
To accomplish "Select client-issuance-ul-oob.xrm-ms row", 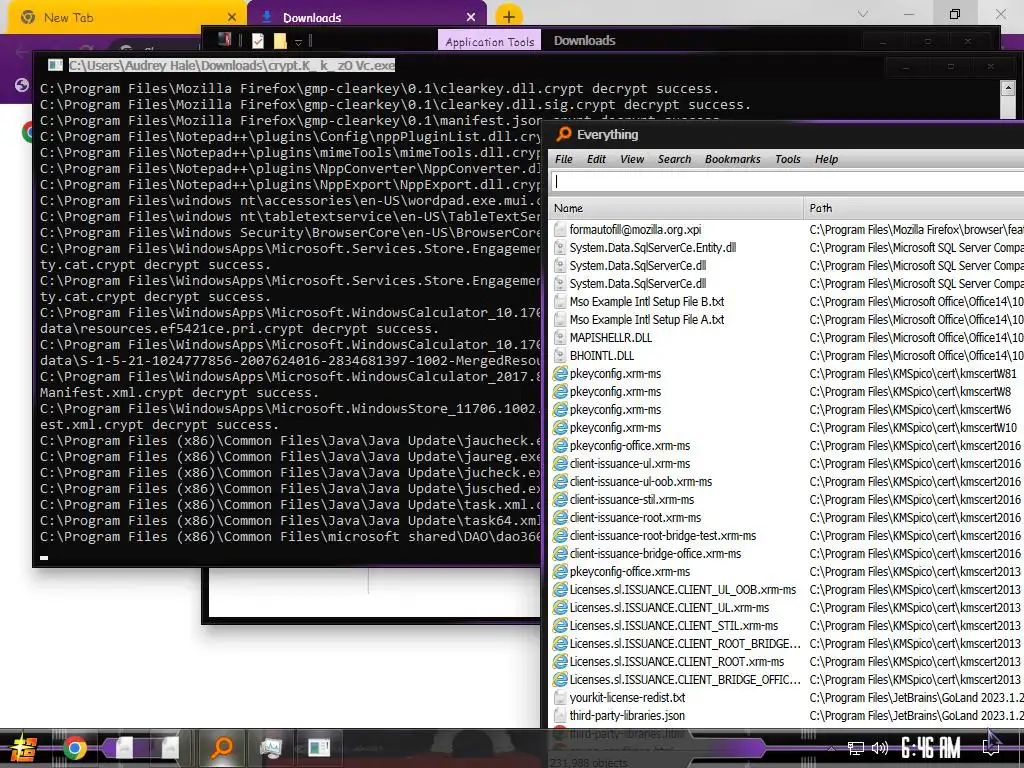I will (641, 482).
